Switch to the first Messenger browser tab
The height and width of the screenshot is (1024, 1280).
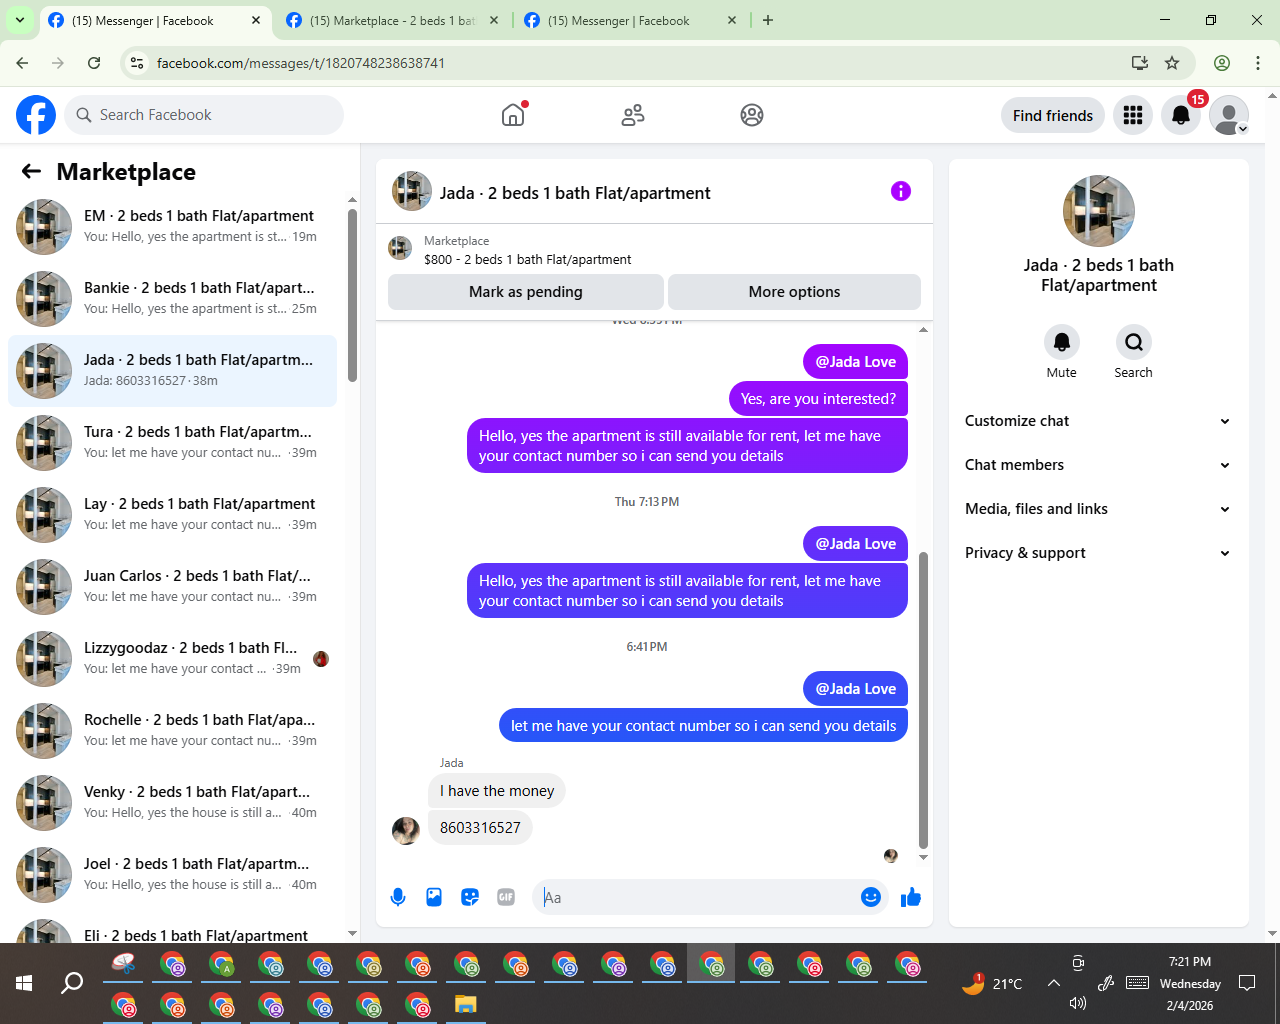(x=156, y=20)
